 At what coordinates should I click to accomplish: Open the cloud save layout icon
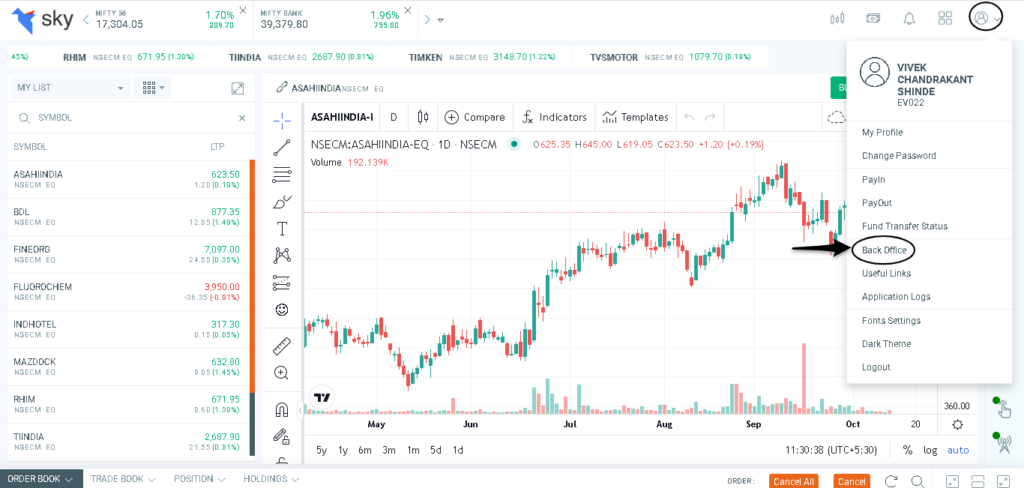click(835, 118)
